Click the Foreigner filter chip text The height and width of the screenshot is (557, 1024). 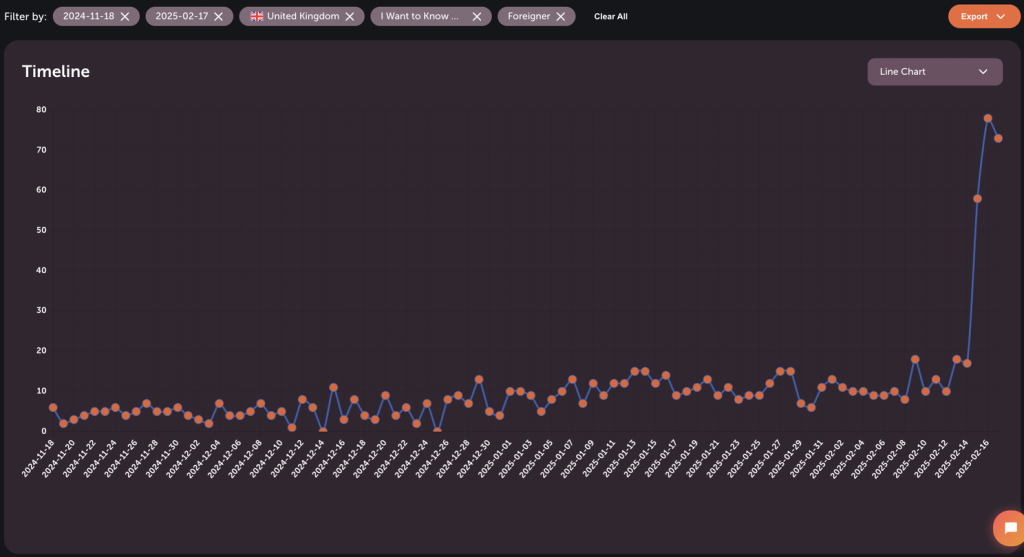point(529,16)
